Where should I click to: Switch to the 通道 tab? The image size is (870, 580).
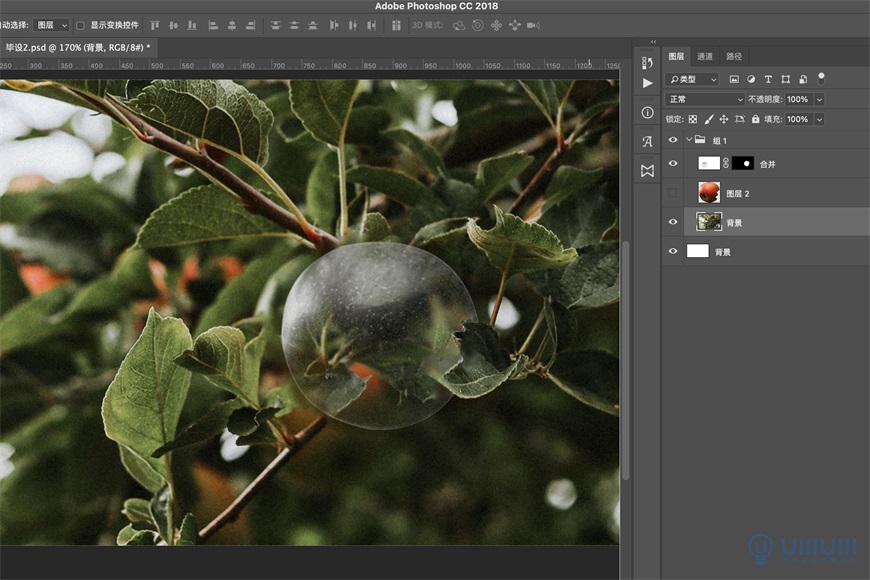click(x=705, y=57)
